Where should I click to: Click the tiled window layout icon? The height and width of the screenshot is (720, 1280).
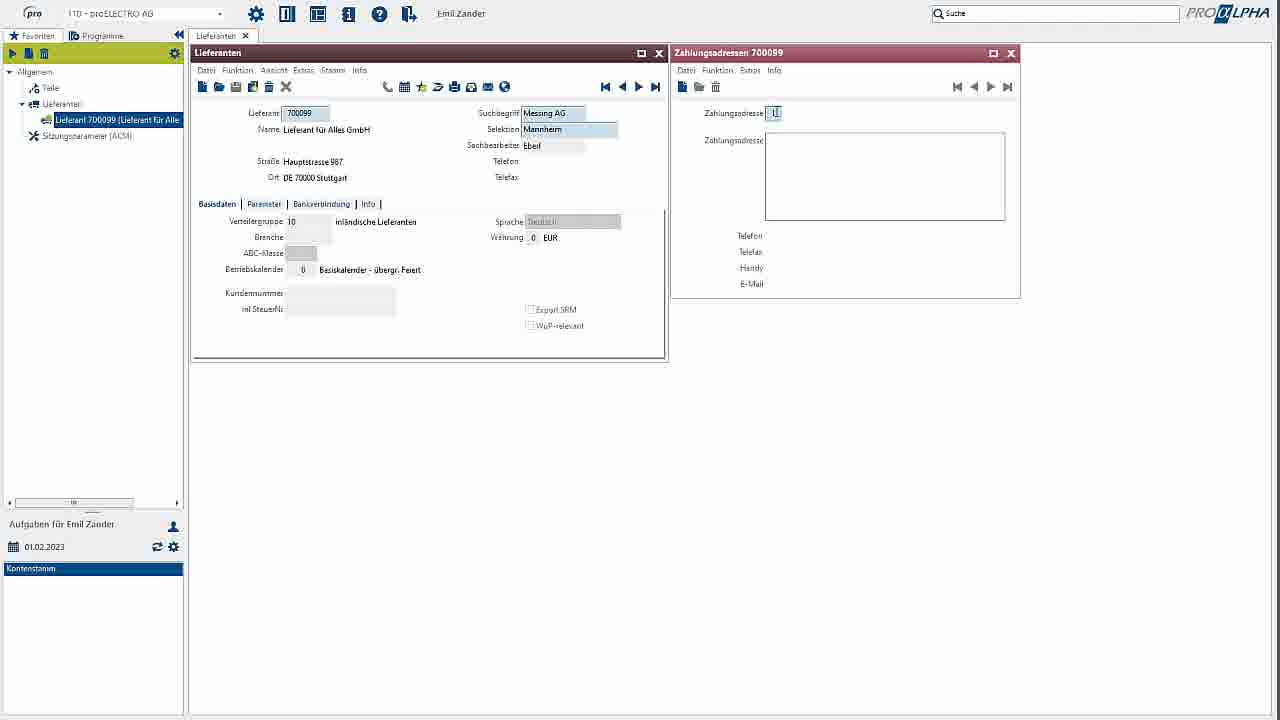pos(318,14)
